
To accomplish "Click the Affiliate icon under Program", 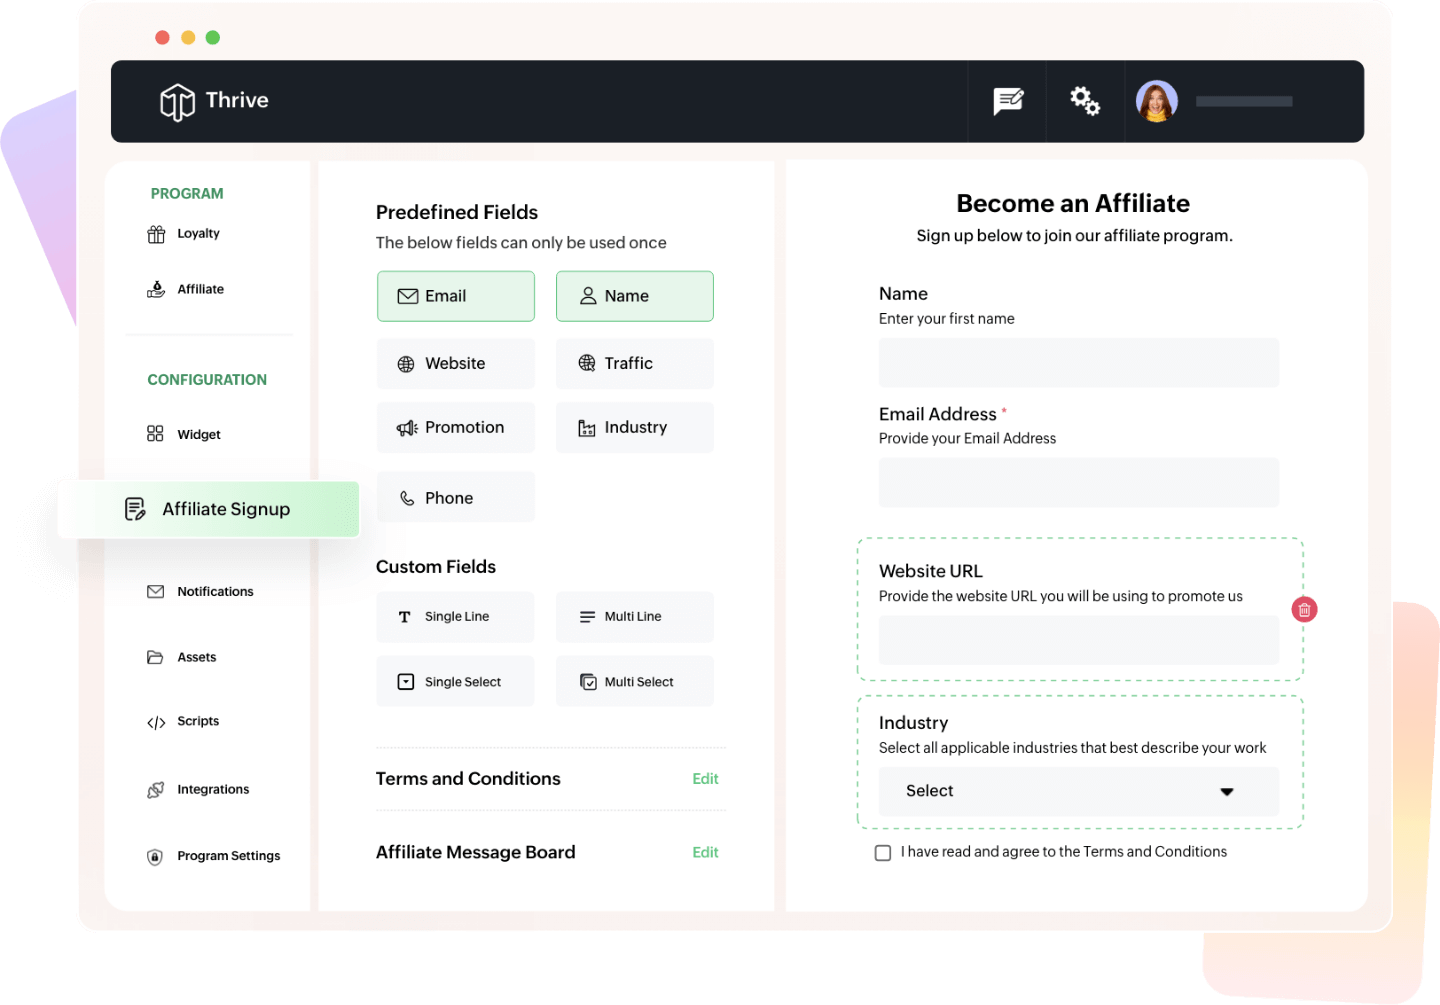I will pyautogui.click(x=156, y=288).
